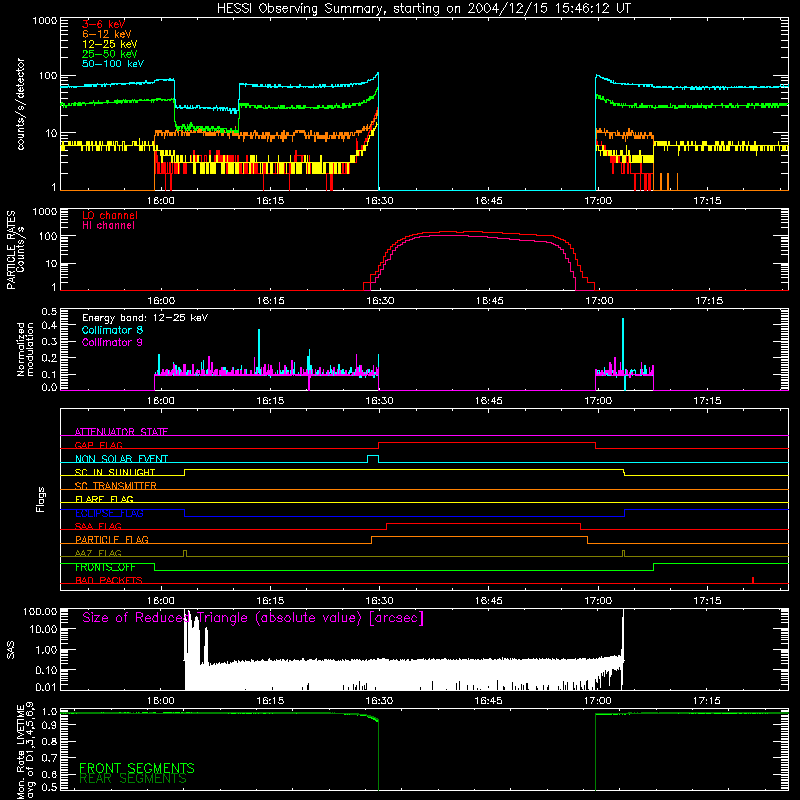Click the SAS axis label
The width and height of the screenshot is (800, 800).
tap(11, 650)
